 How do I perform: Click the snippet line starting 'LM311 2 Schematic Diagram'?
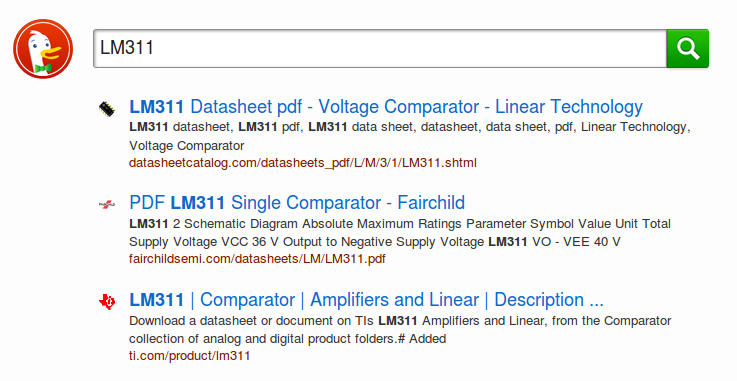pyautogui.click(x=400, y=224)
